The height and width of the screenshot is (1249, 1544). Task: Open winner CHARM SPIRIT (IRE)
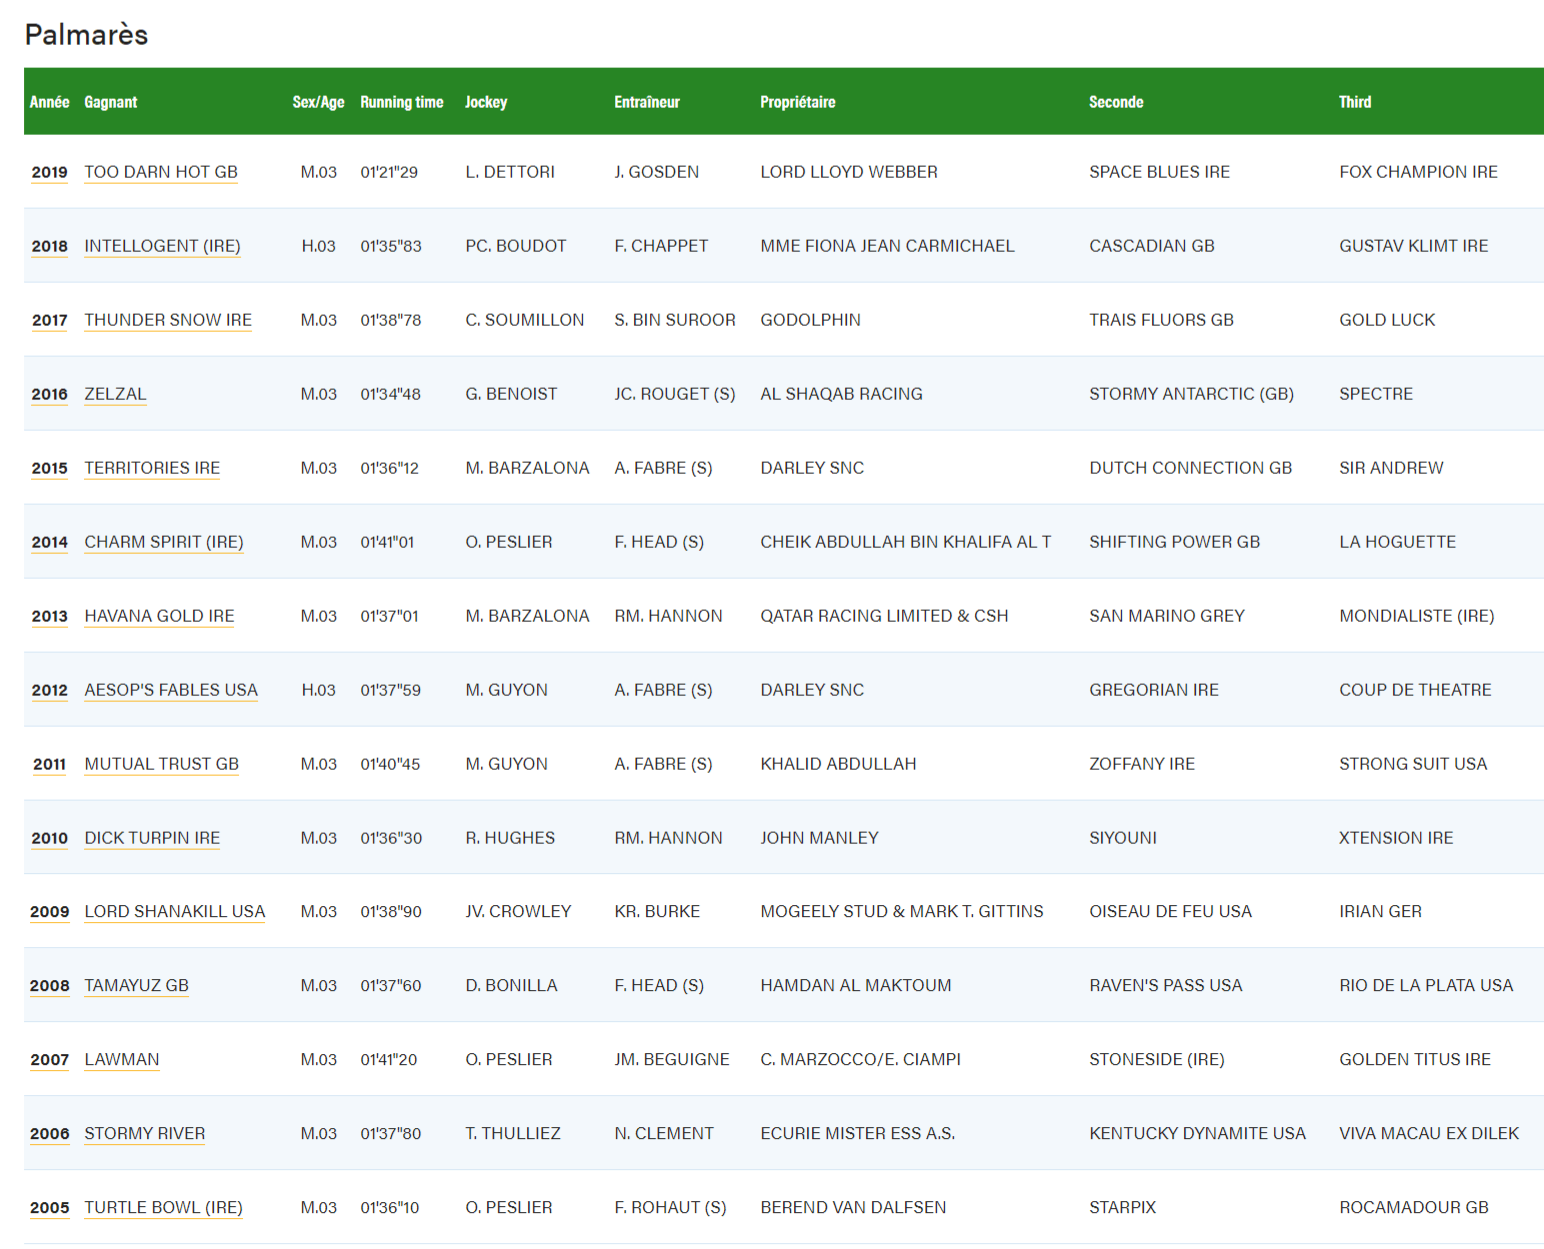164,542
